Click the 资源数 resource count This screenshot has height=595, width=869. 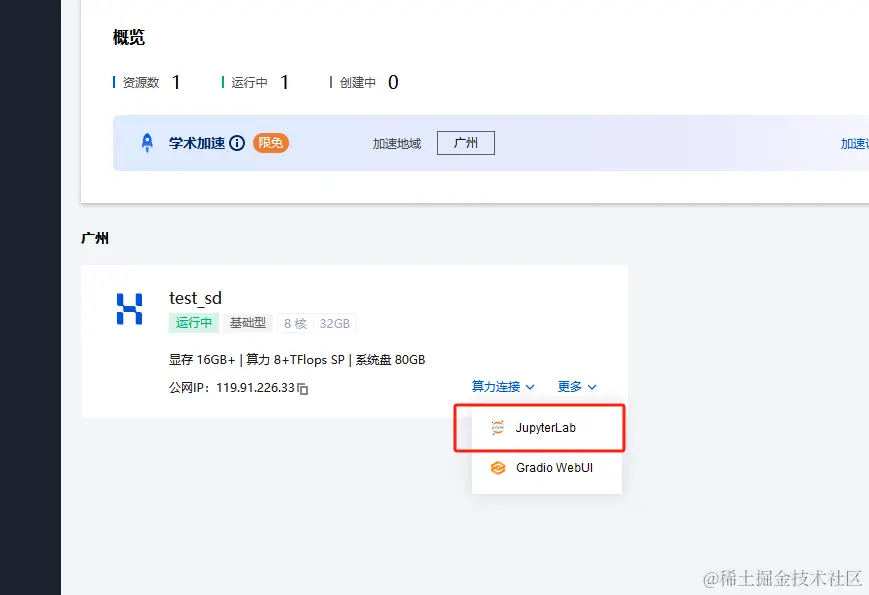click(147, 82)
